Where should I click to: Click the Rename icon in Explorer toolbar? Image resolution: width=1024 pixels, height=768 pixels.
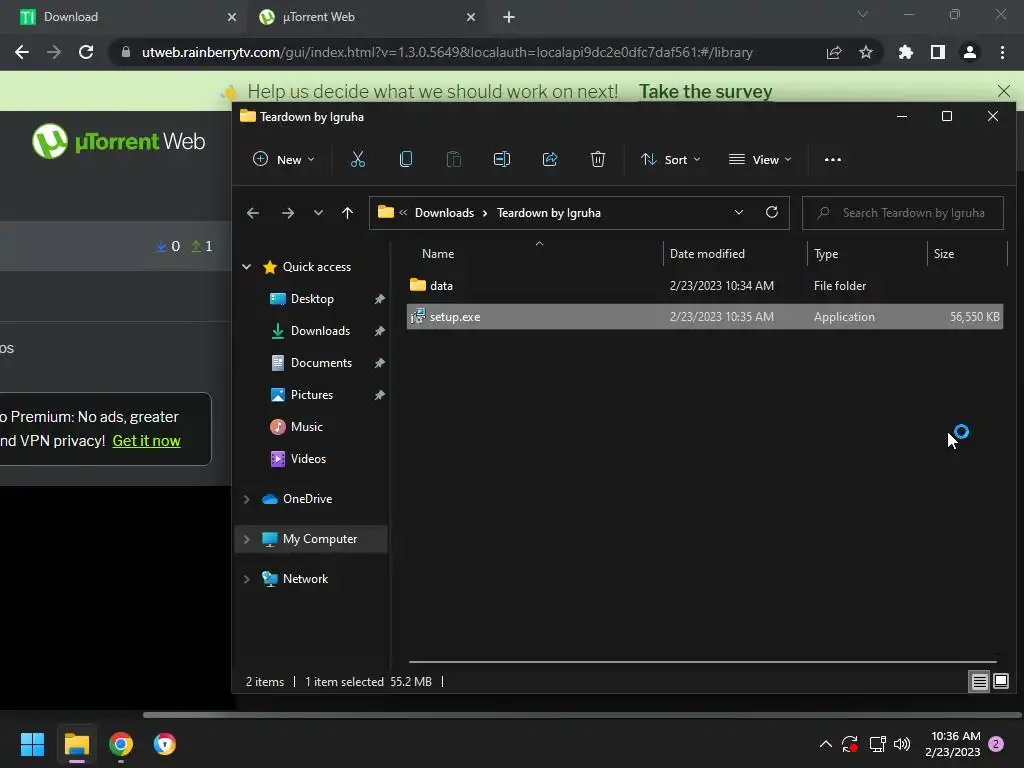click(502, 159)
